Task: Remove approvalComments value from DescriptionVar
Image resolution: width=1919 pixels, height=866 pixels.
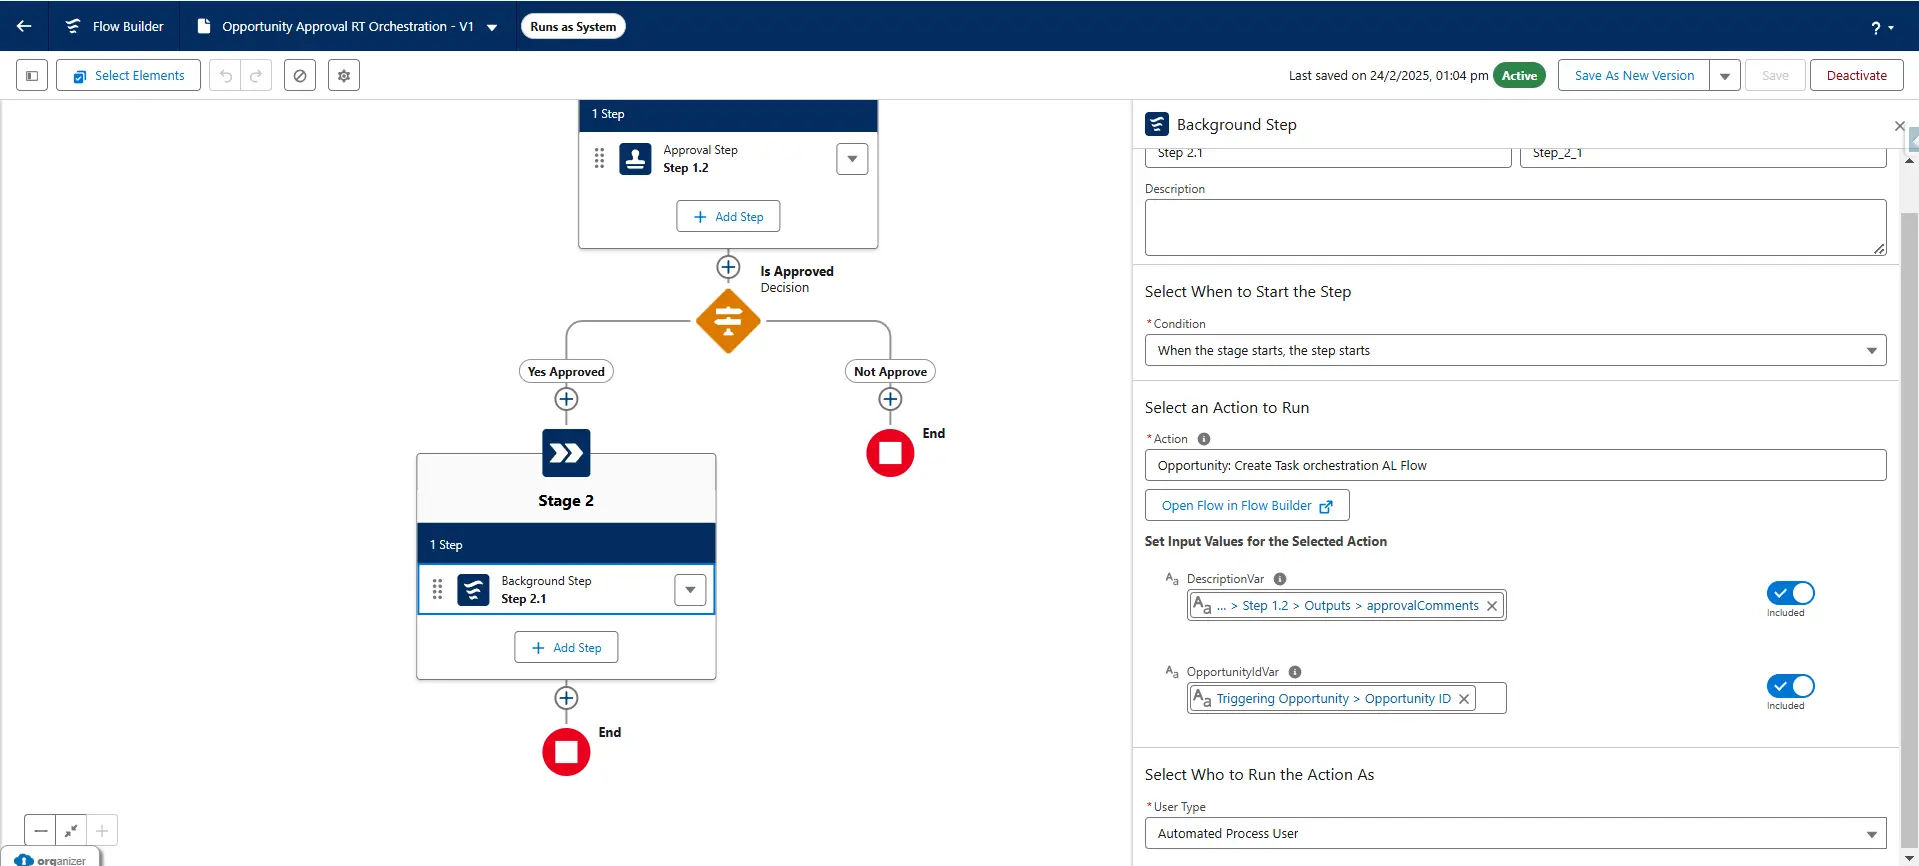Action: 1492,606
